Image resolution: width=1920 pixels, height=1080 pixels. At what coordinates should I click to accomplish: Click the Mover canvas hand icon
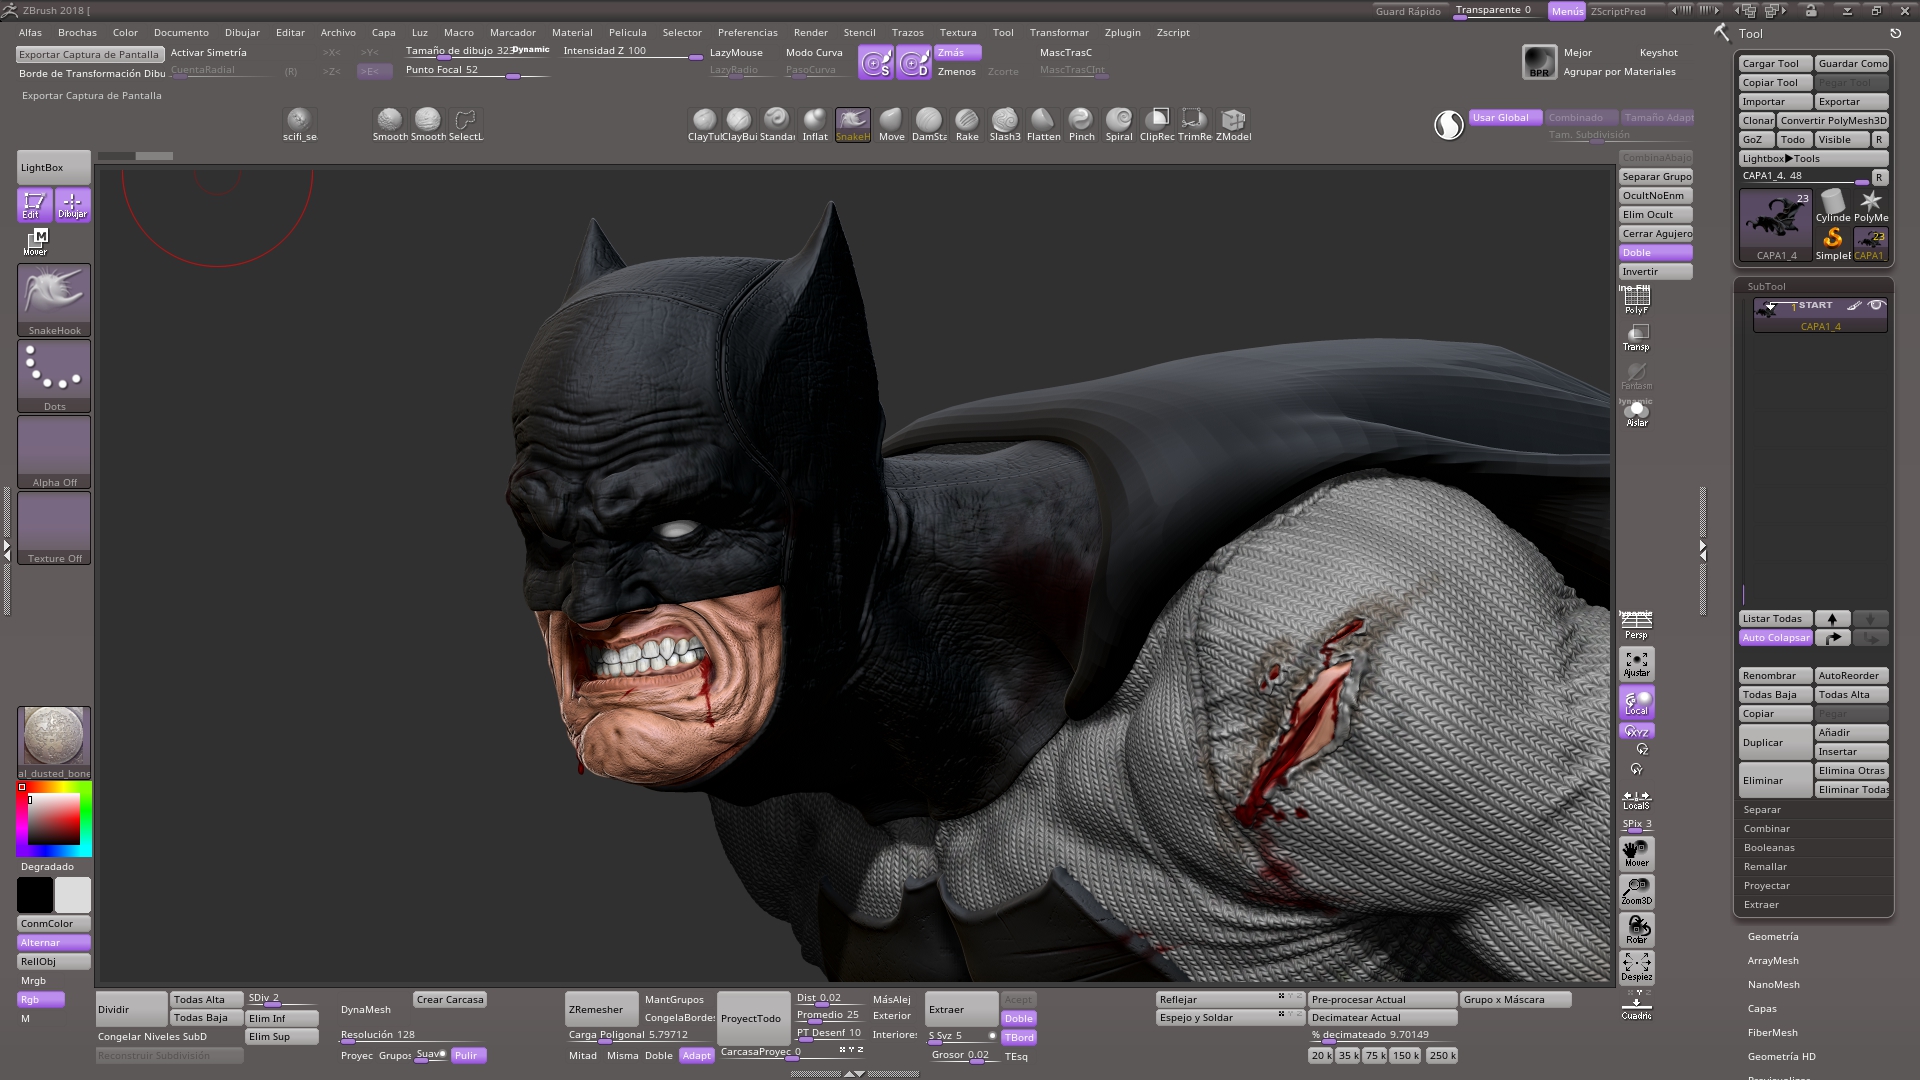pyautogui.click(x=1637, y=853)
